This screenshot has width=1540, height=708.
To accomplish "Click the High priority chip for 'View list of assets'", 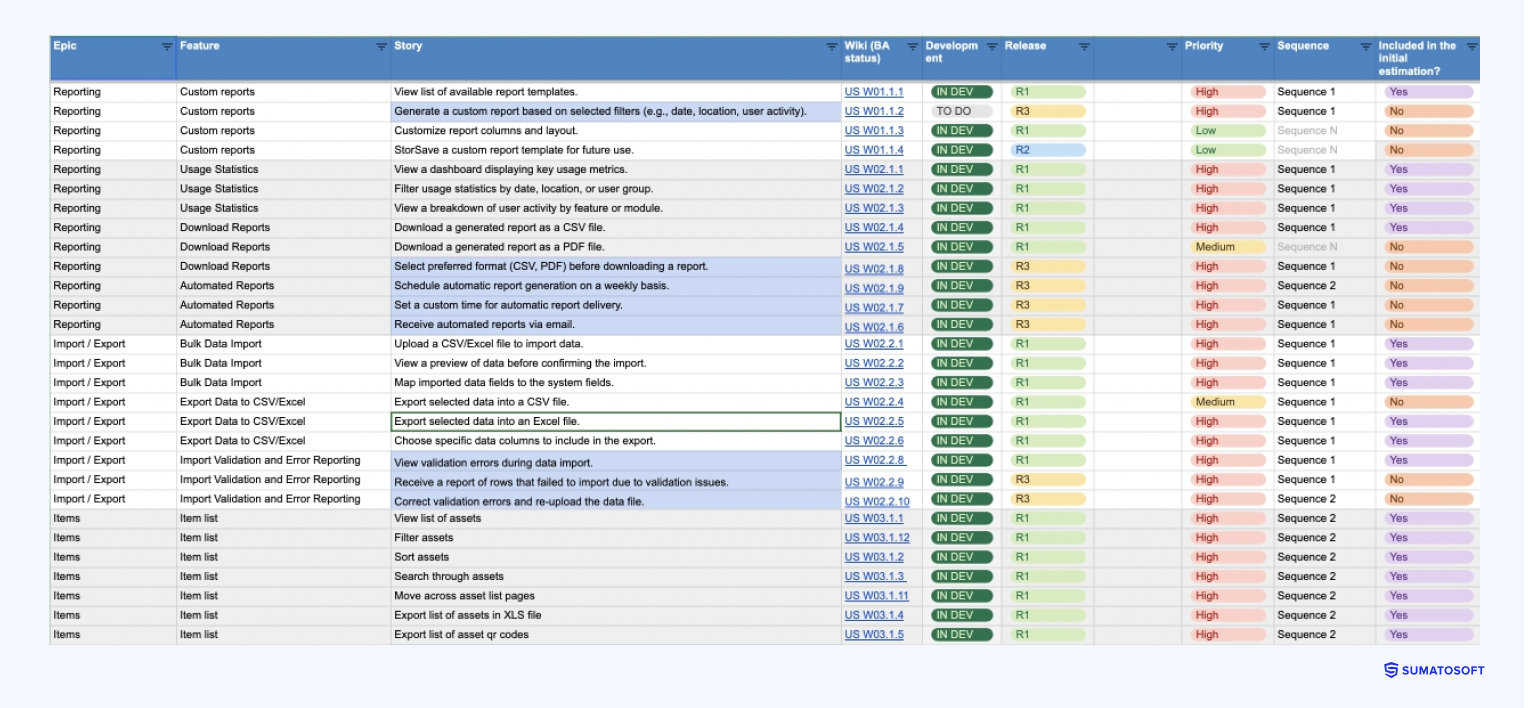I will tap(1228, 518).
